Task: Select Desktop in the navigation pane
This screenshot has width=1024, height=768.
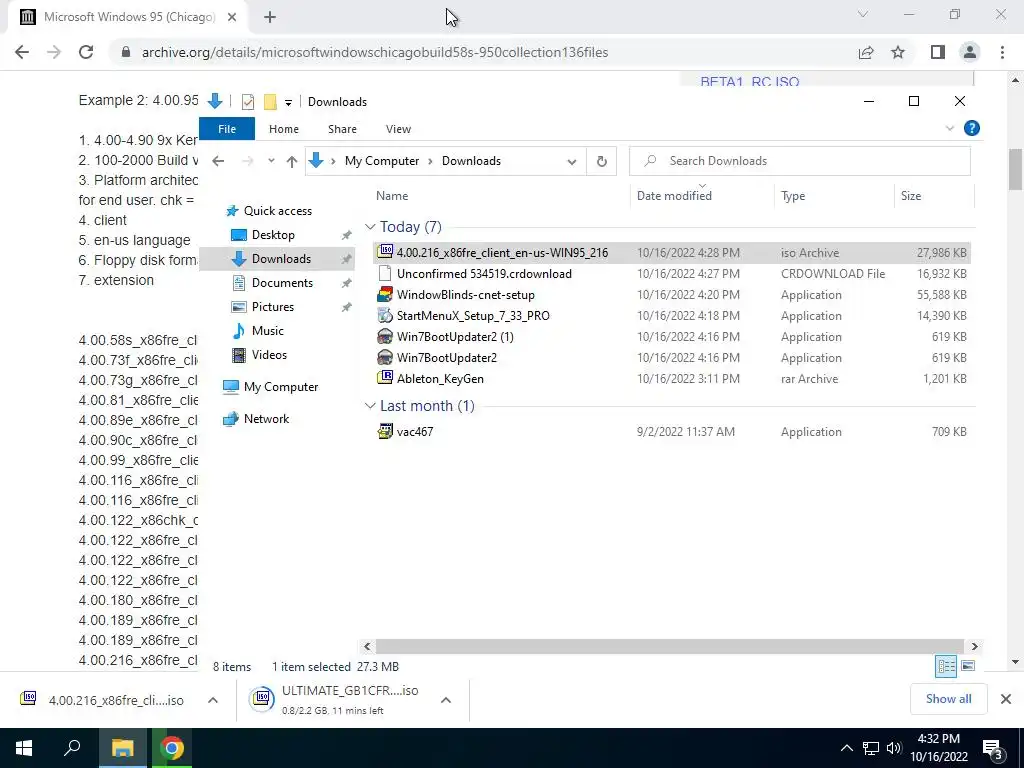Action: 273,235
